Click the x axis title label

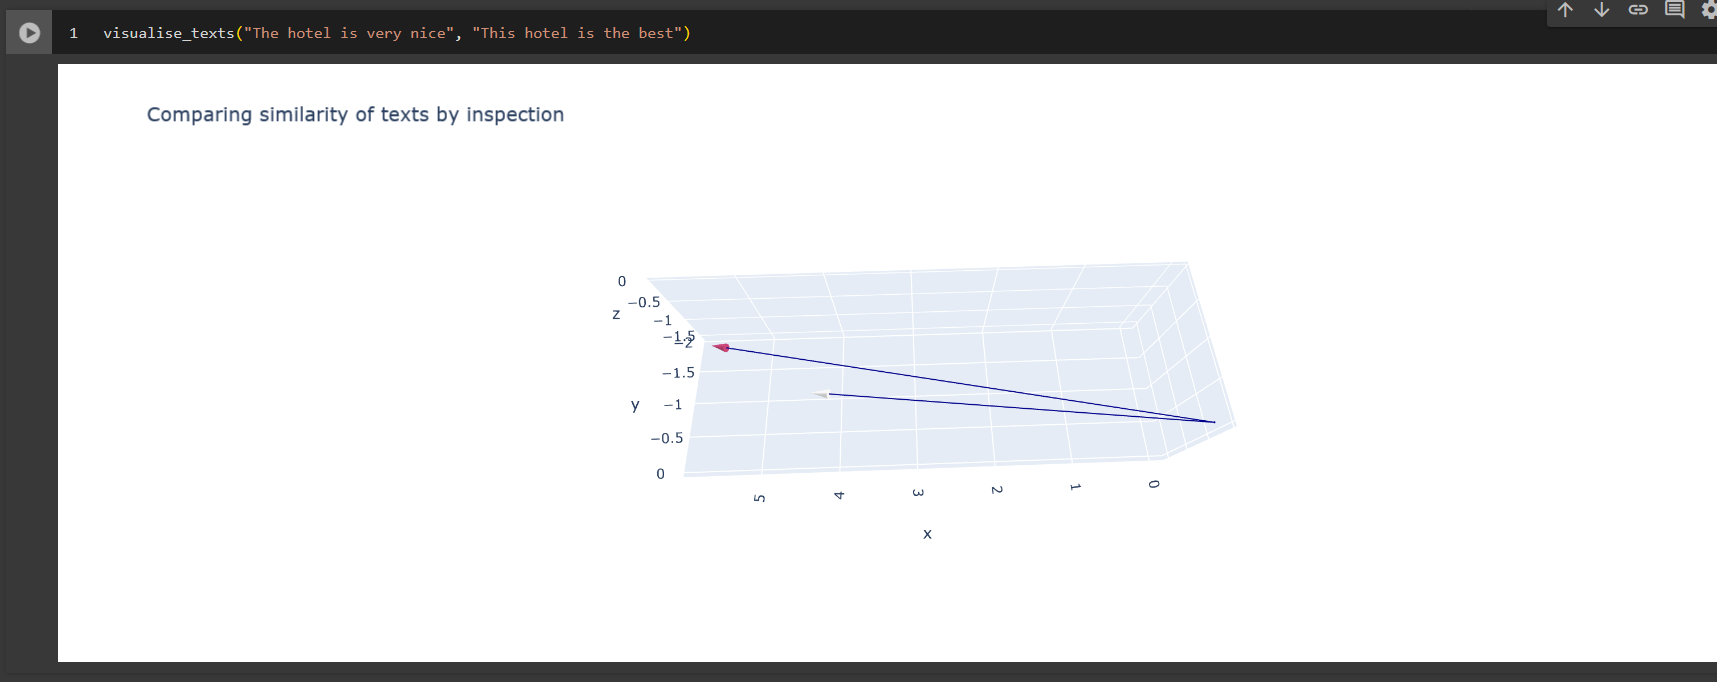(x=927, y=534)
